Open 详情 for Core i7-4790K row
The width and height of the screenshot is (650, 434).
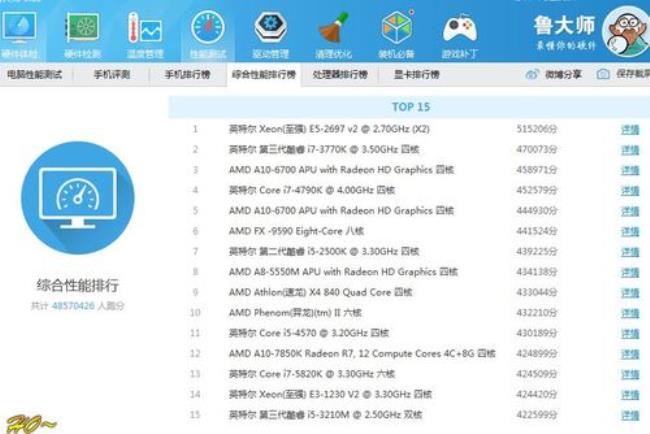[630, 191]
